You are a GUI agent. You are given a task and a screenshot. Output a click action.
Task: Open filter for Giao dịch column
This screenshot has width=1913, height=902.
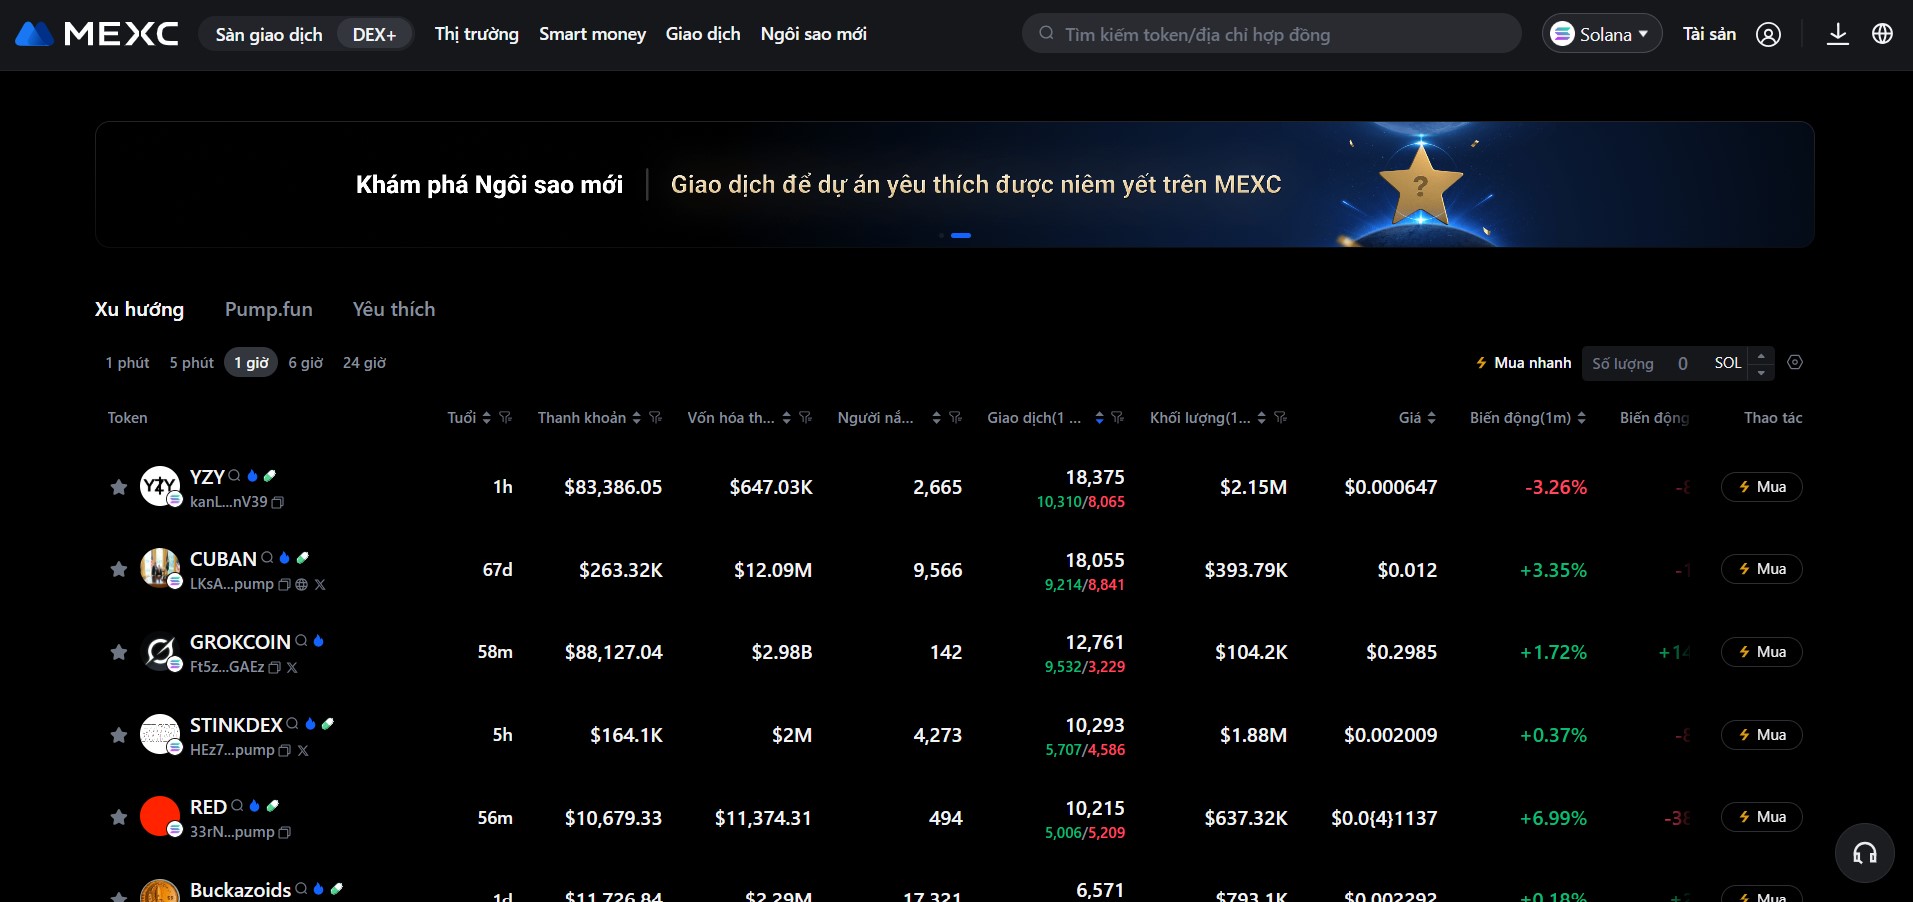[x=1118, y=418]
